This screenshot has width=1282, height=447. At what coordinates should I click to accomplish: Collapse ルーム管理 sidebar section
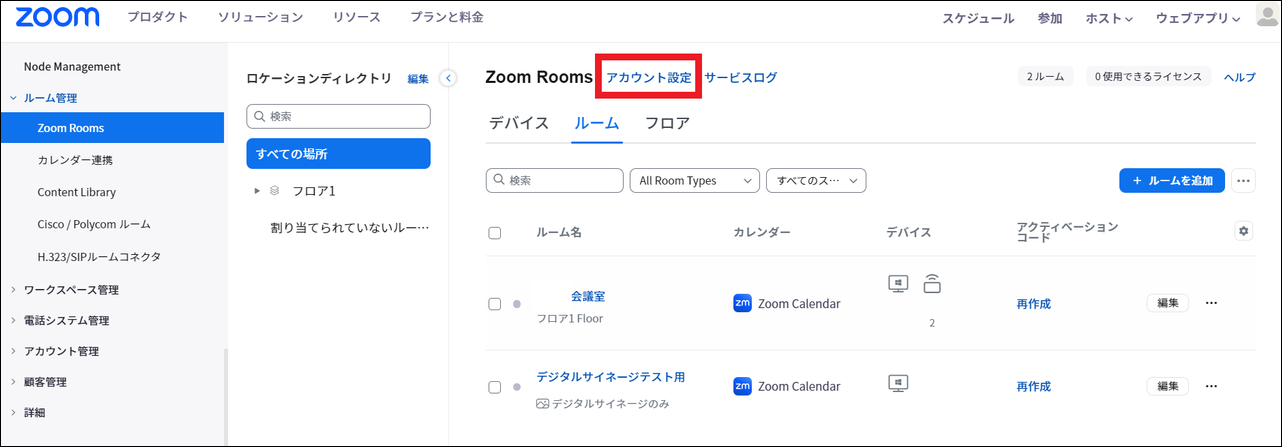pos(13,98)
